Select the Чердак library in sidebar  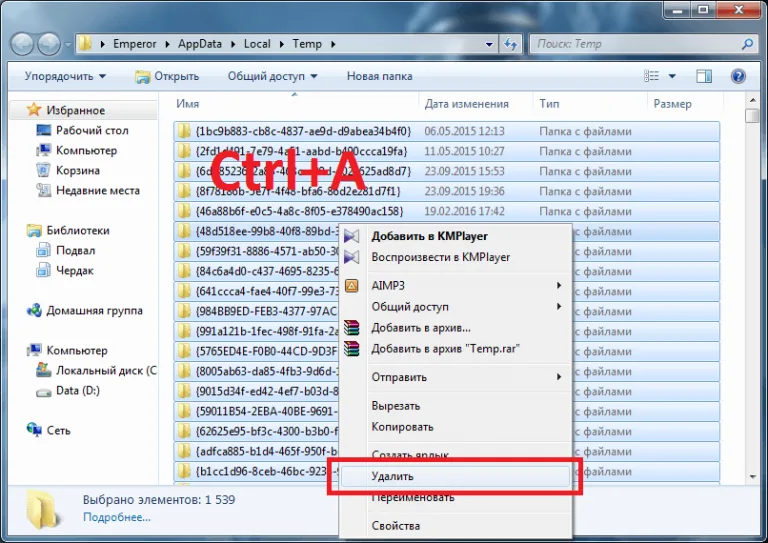click(x=74, y=270)
